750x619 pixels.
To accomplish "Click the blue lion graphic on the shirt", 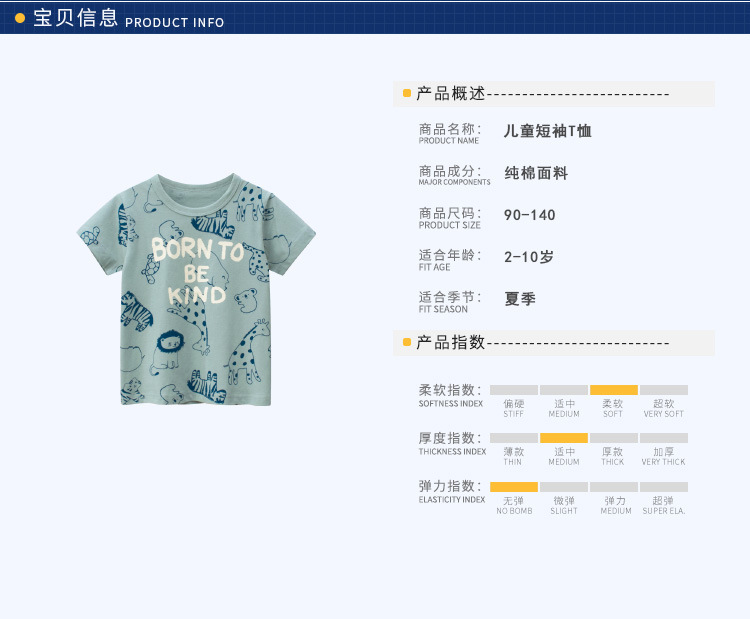I will [x=165, y=352].
